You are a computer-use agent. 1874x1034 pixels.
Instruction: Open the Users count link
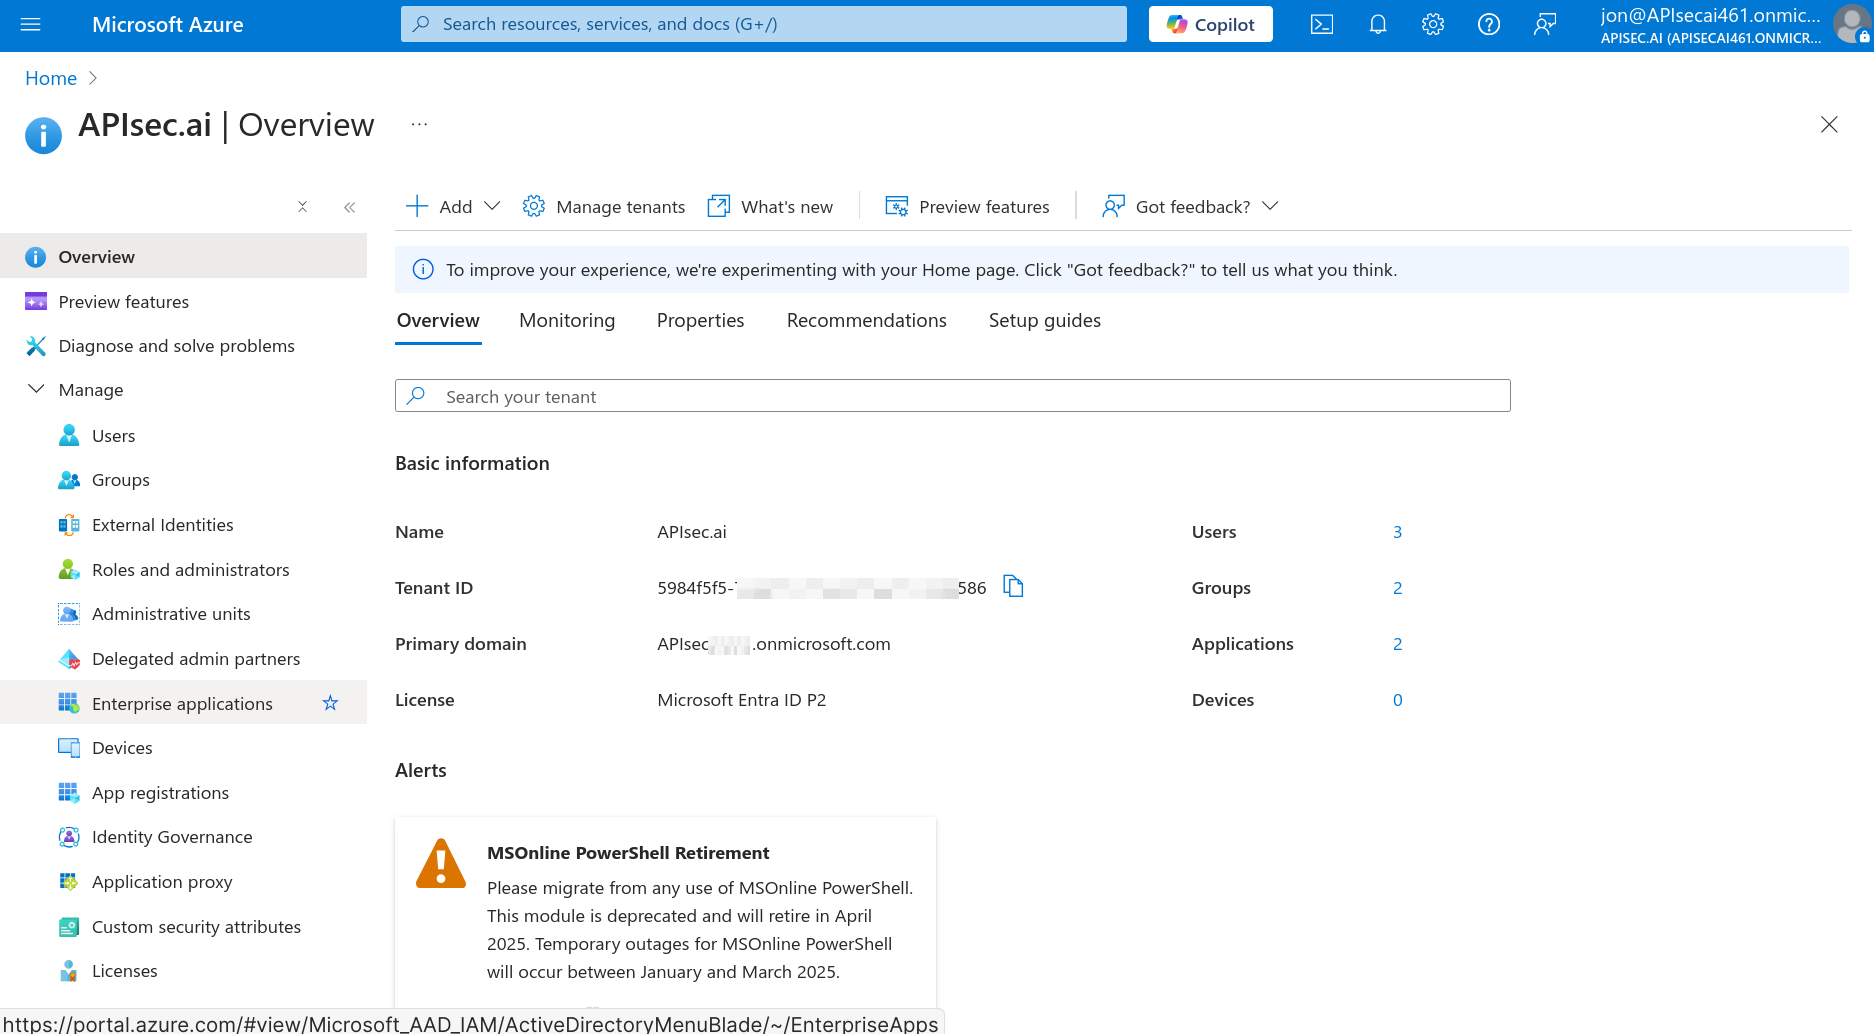1397,532
